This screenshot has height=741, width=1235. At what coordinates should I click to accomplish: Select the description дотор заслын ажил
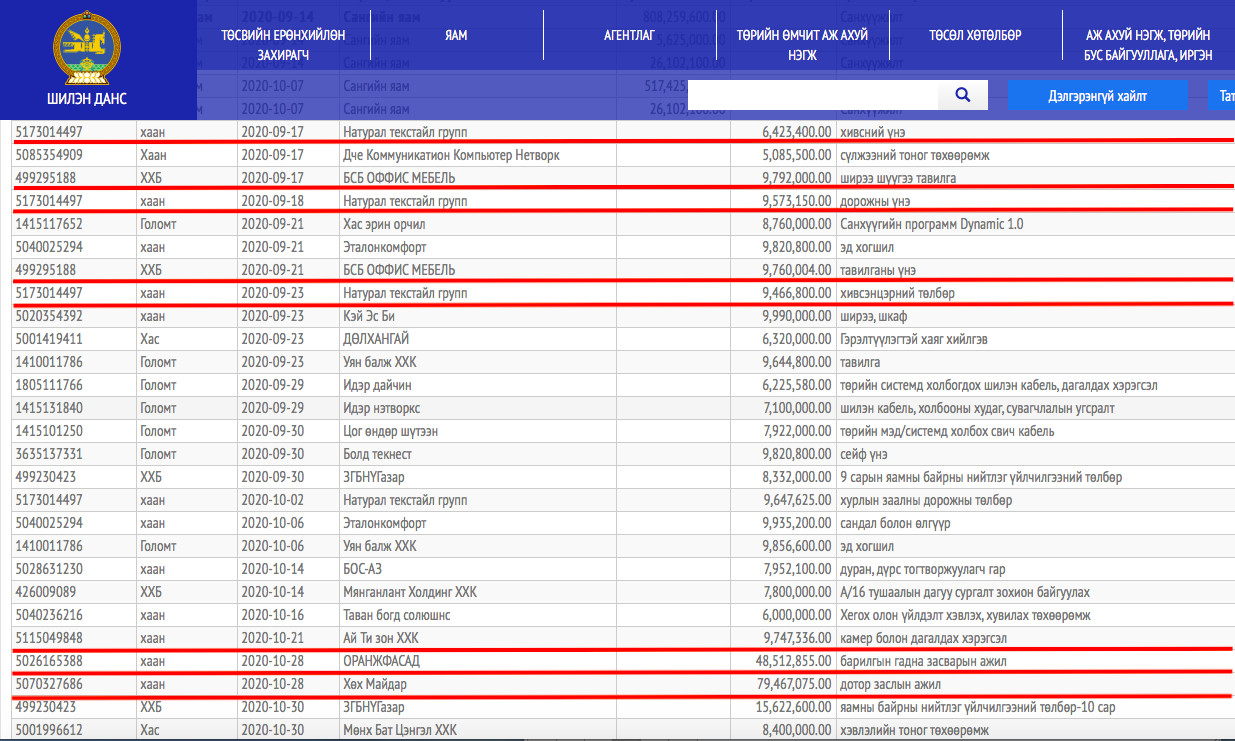[x=891, y=684]
